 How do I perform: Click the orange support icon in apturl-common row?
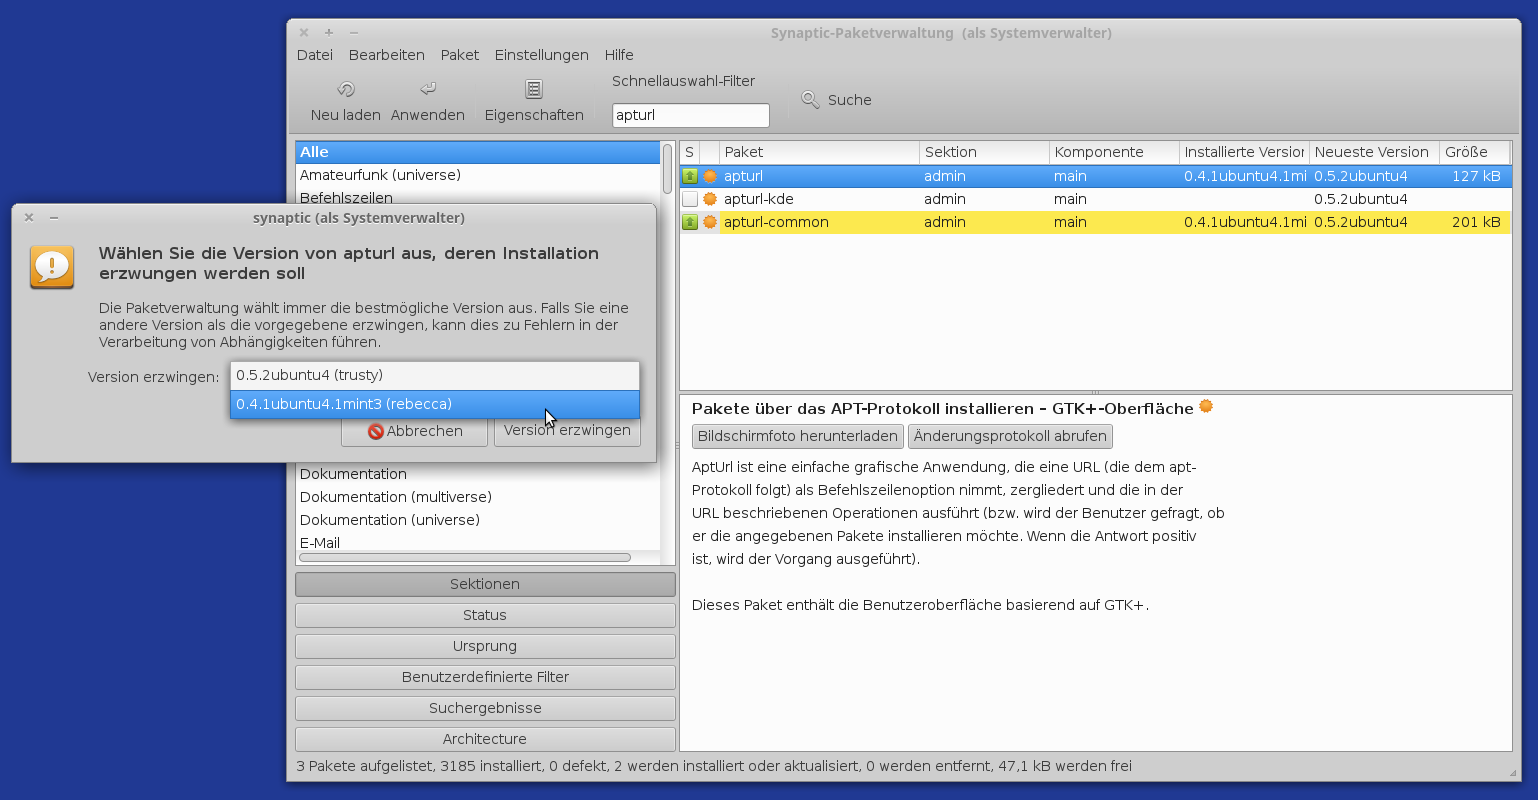click(x=710, y=222)
